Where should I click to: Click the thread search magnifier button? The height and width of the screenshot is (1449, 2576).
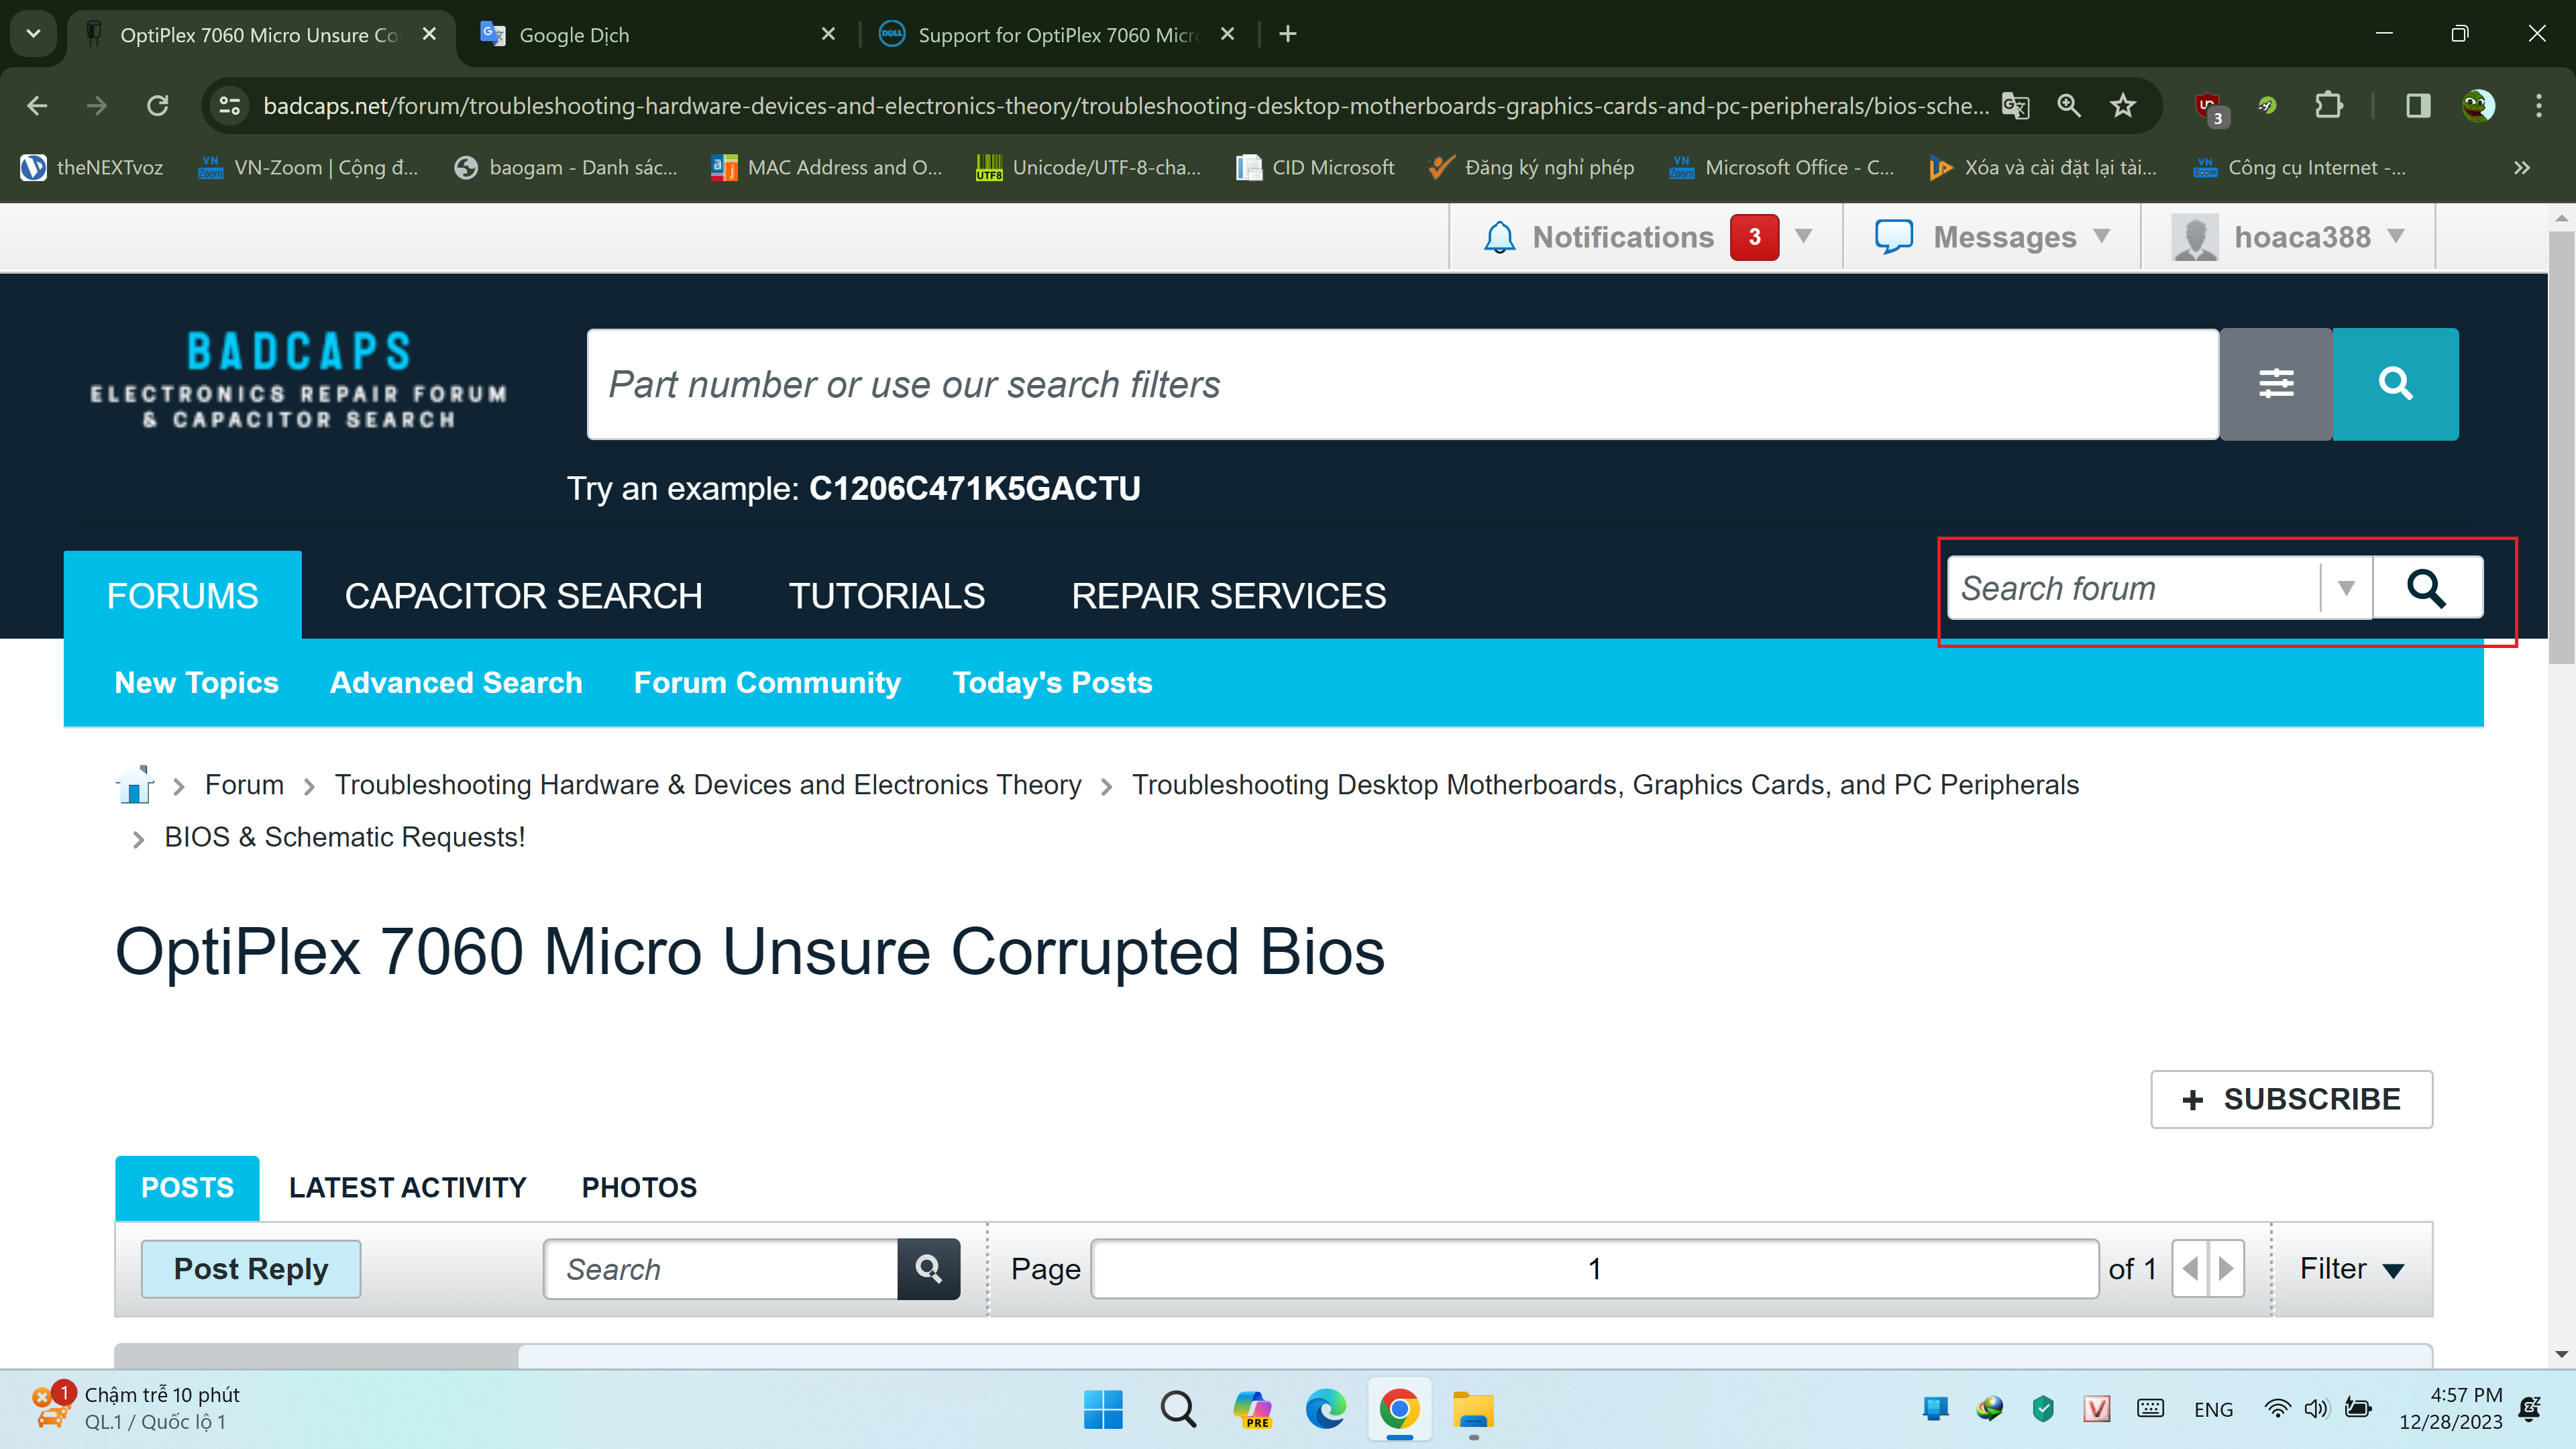(x=928, y=1269)
